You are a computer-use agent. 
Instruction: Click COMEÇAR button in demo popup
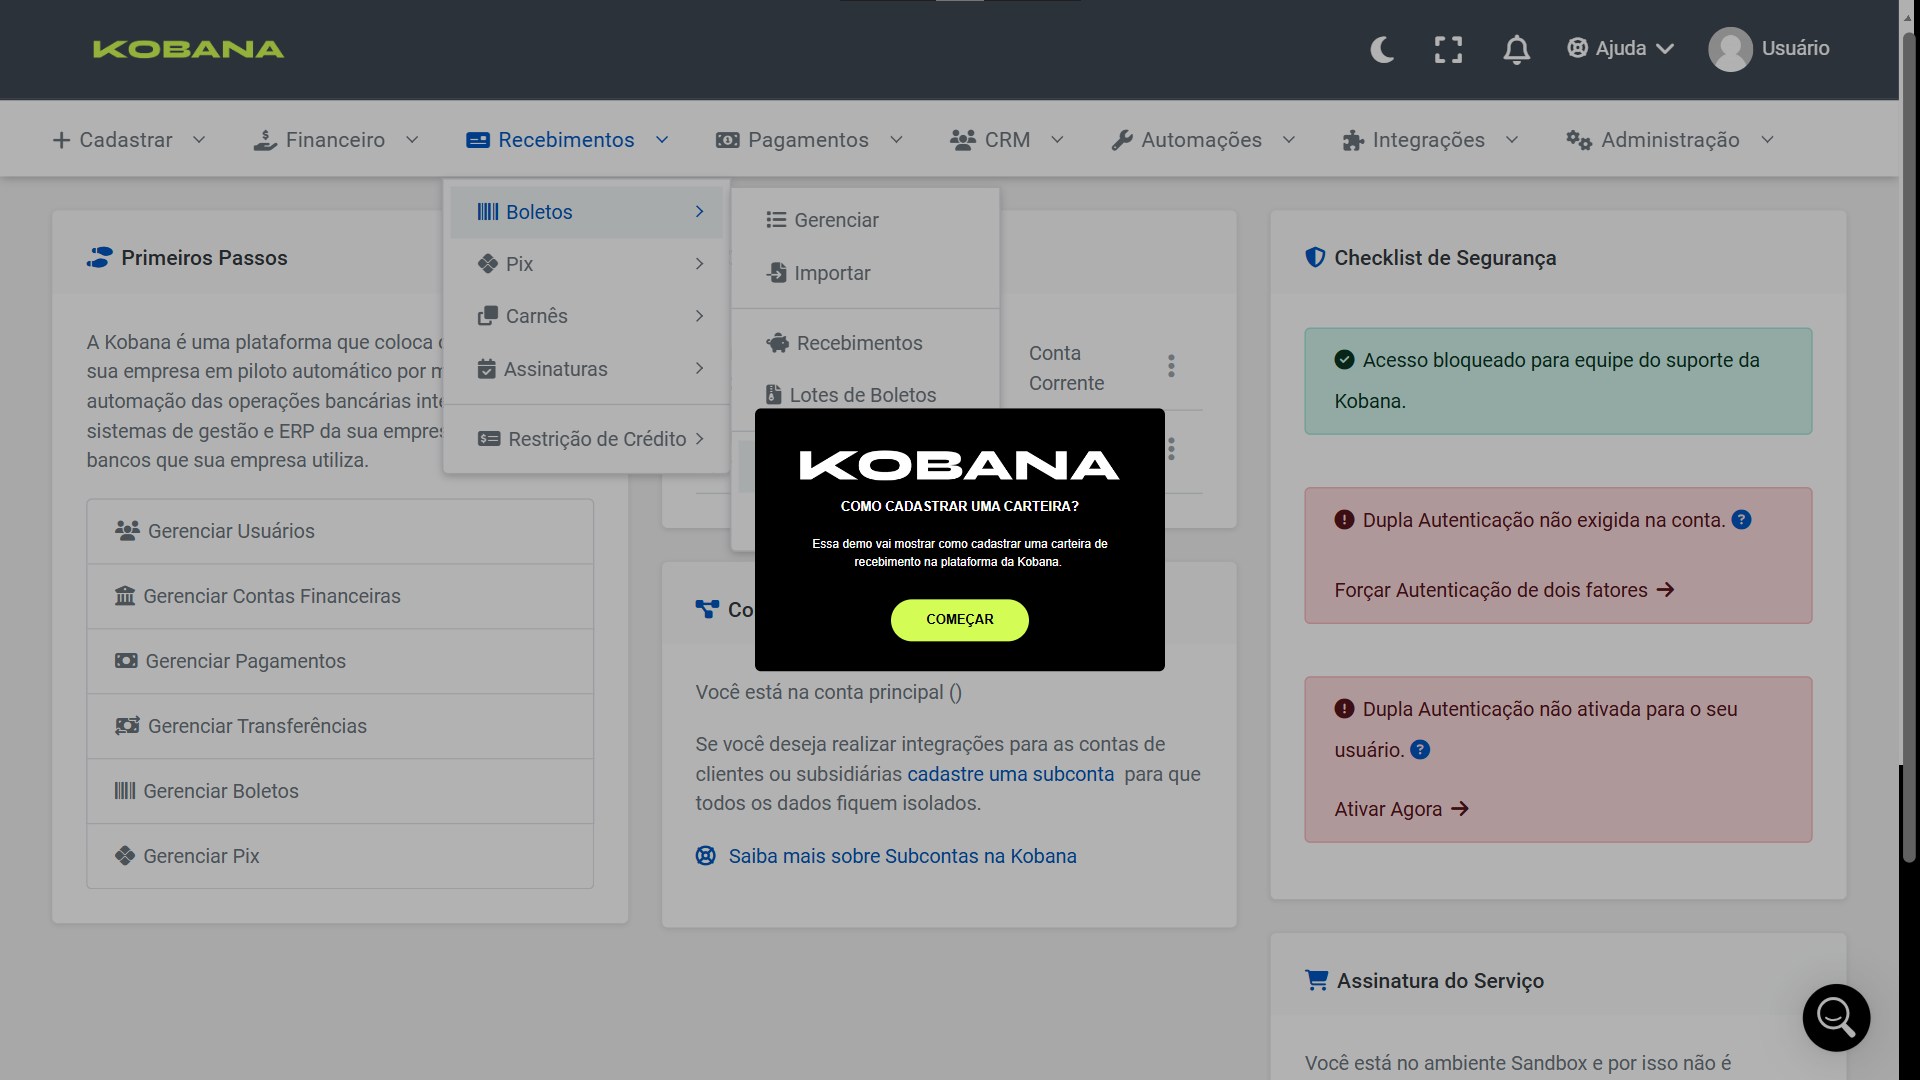[x=959, y=620]
